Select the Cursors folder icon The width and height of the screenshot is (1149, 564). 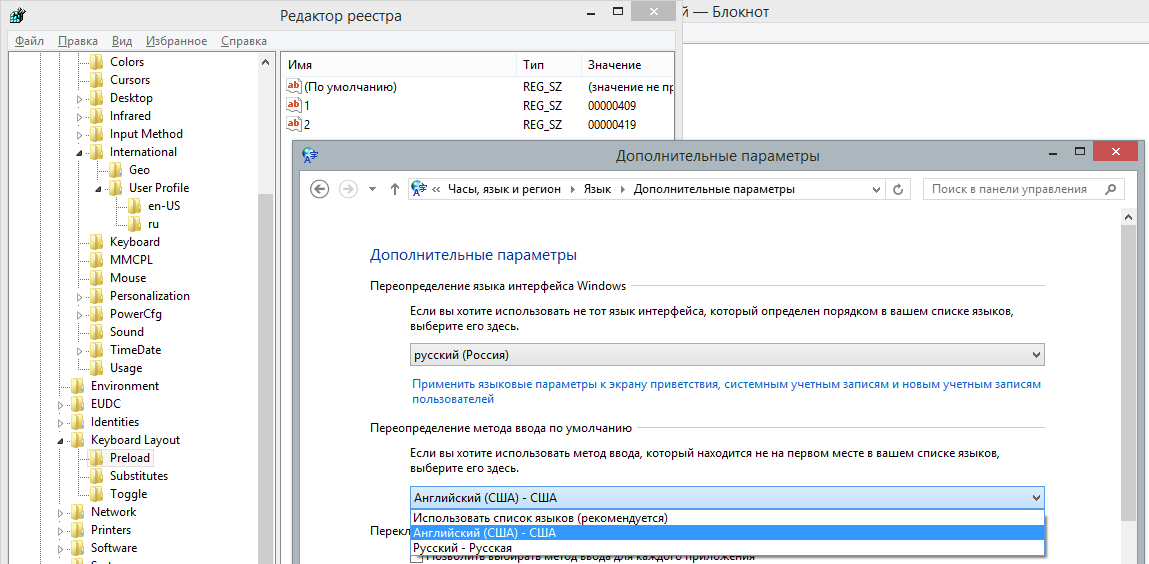97,80
